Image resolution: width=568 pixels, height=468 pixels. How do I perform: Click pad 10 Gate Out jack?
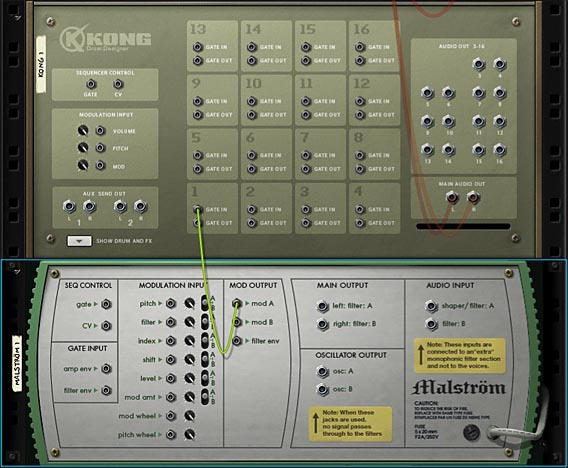251,115
